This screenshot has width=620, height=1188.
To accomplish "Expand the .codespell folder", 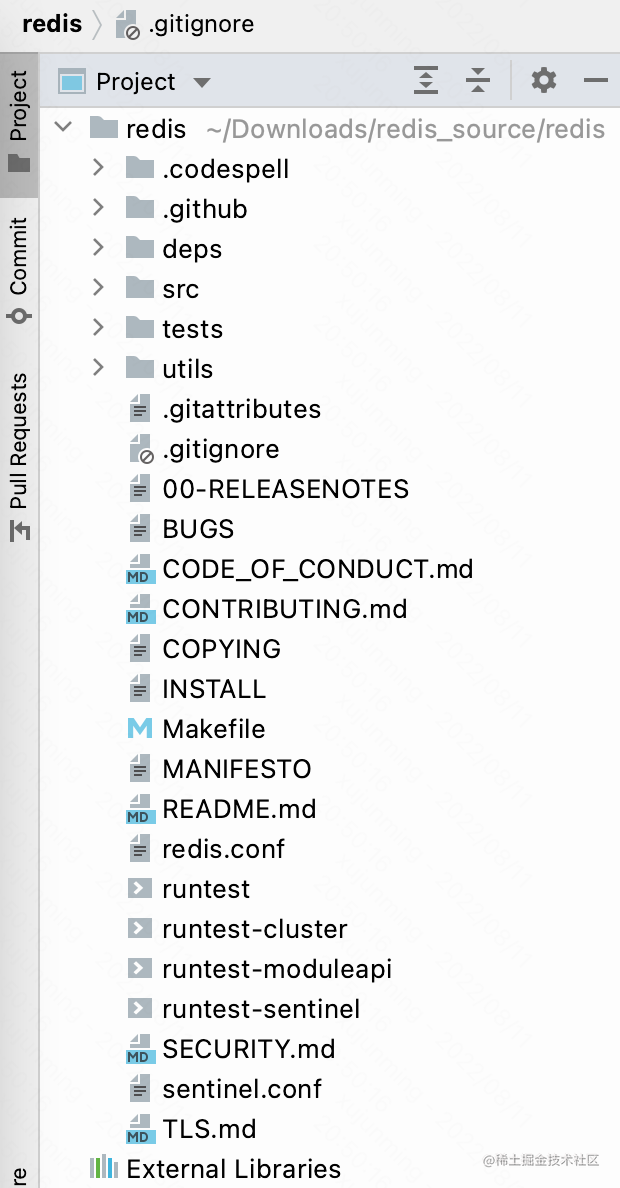I will [x=98, y=167].
